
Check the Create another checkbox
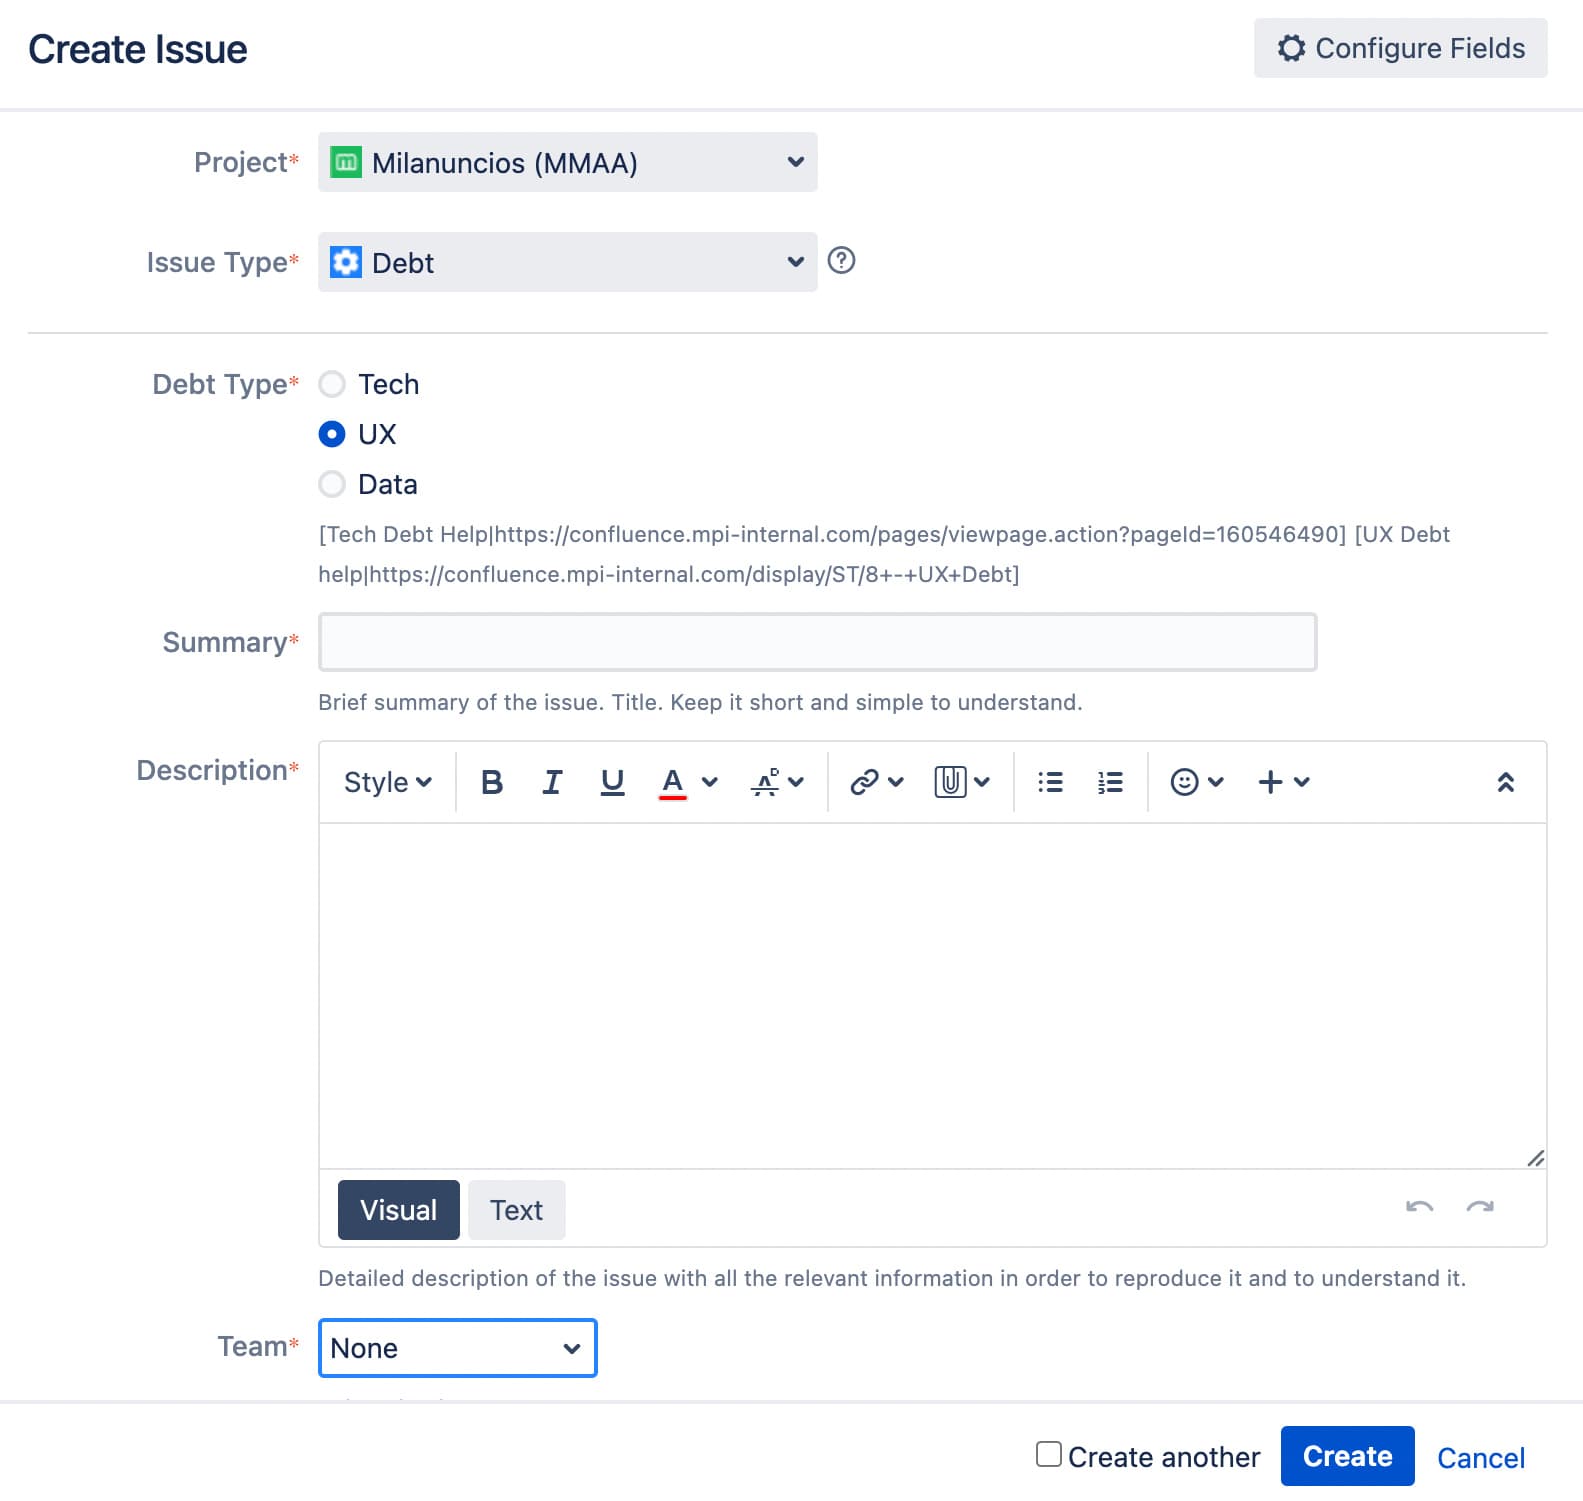point(1049,1454)
